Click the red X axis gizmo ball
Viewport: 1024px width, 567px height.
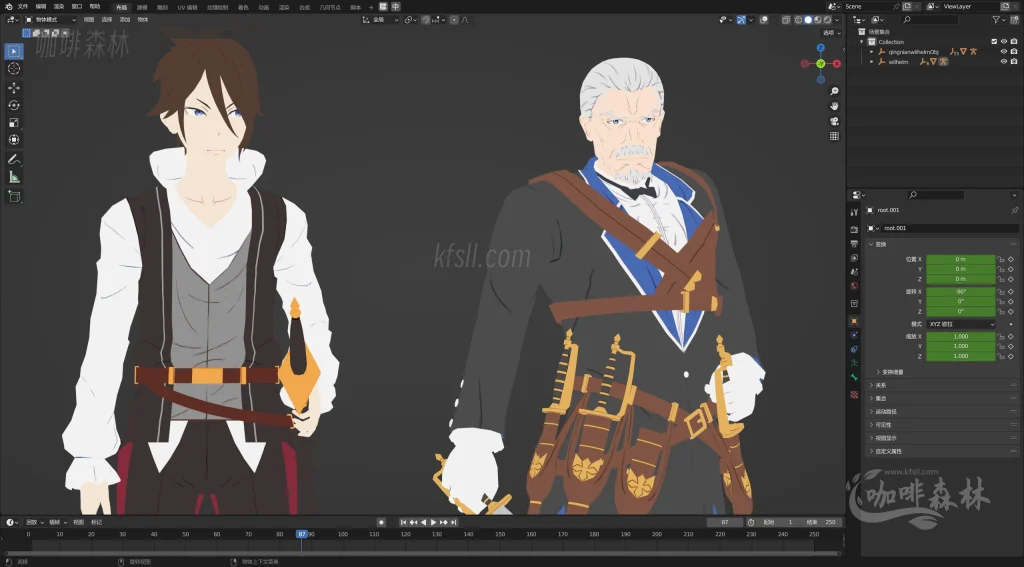coord(837,64)
